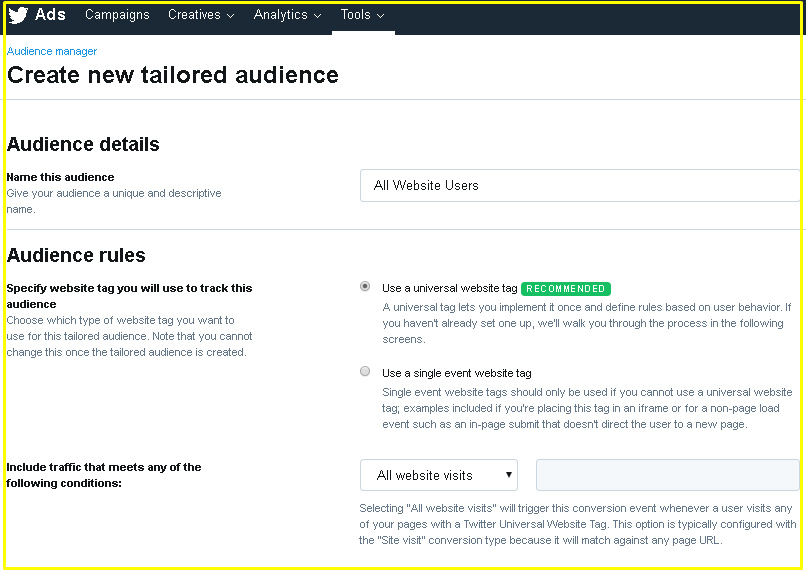The image size is (806, 572).
Task: Open the Creatives menu
Action: click(194, 15)
